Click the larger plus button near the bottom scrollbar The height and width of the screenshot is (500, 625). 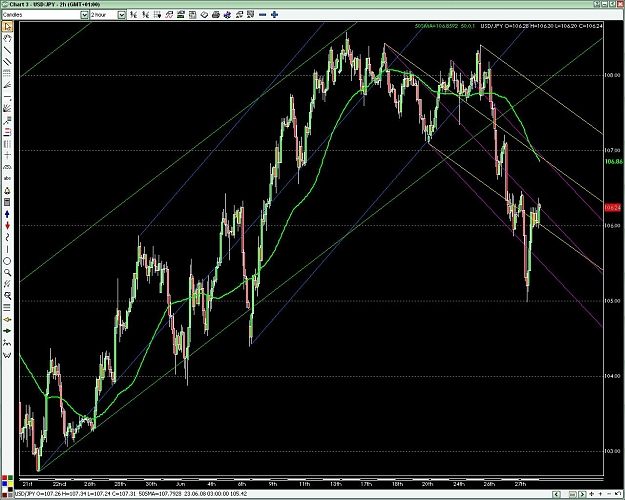(592, 494)
